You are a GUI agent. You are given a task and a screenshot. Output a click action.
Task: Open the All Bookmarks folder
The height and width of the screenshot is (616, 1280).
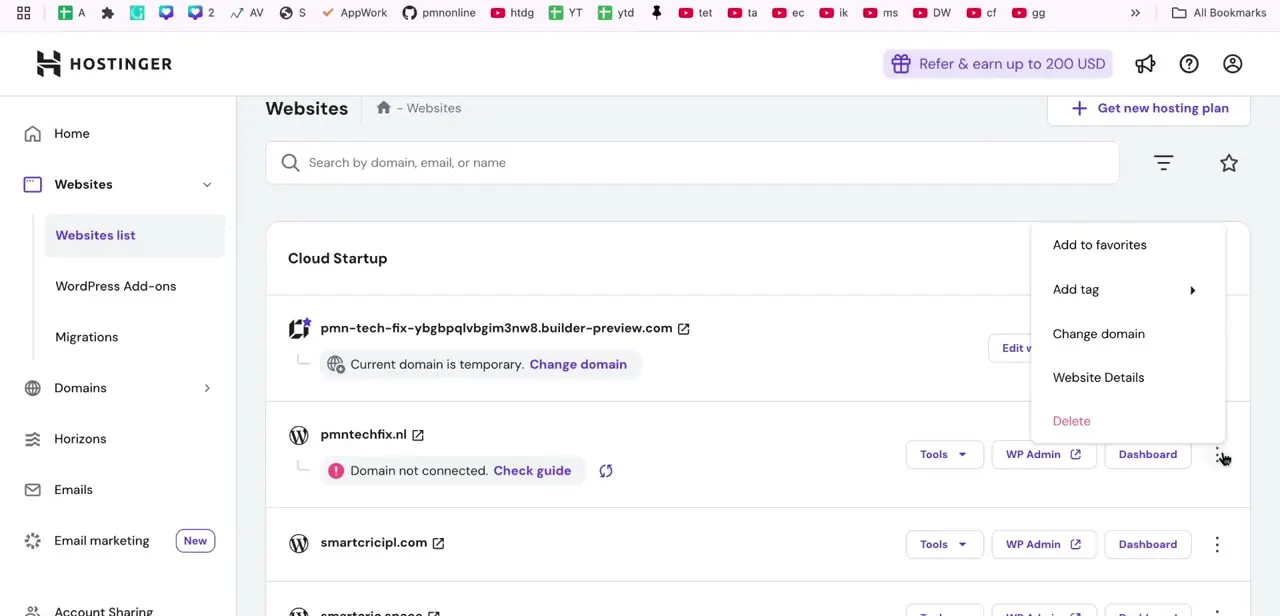pos(1217,13)
